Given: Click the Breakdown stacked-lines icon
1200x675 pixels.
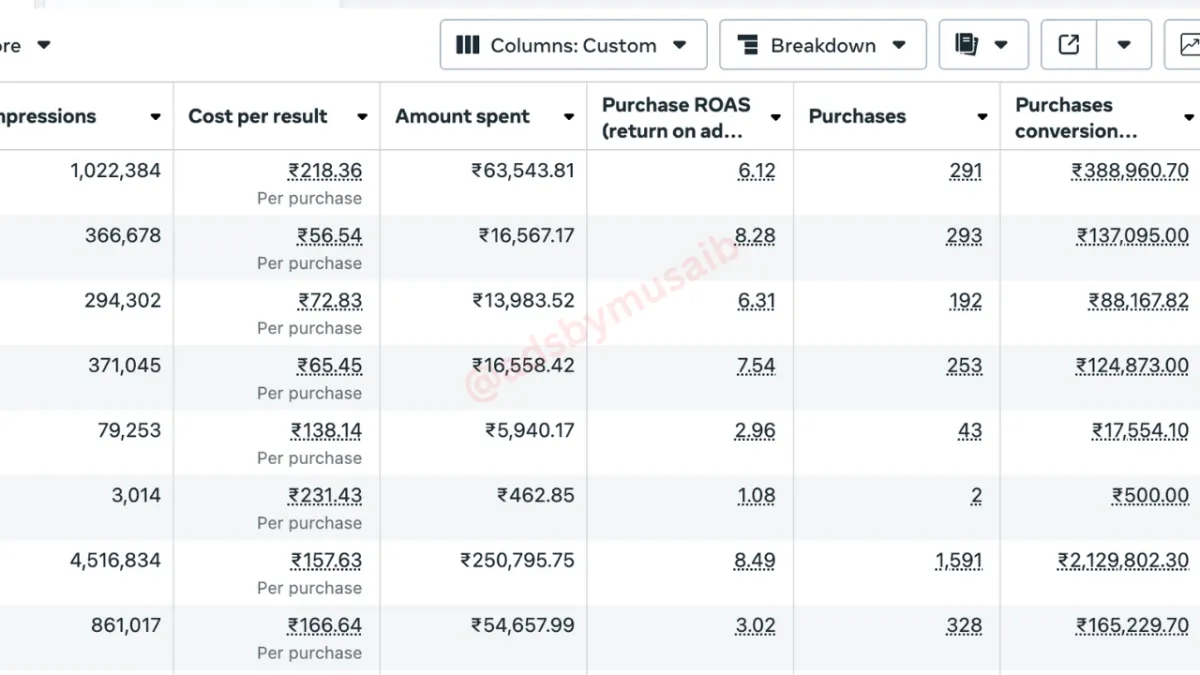Looking at the screenshot, I should pos(747,45).
